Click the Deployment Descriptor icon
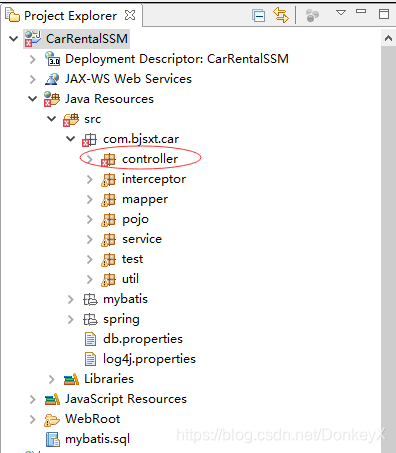The image size is (396, 453). tap(52, 59)
